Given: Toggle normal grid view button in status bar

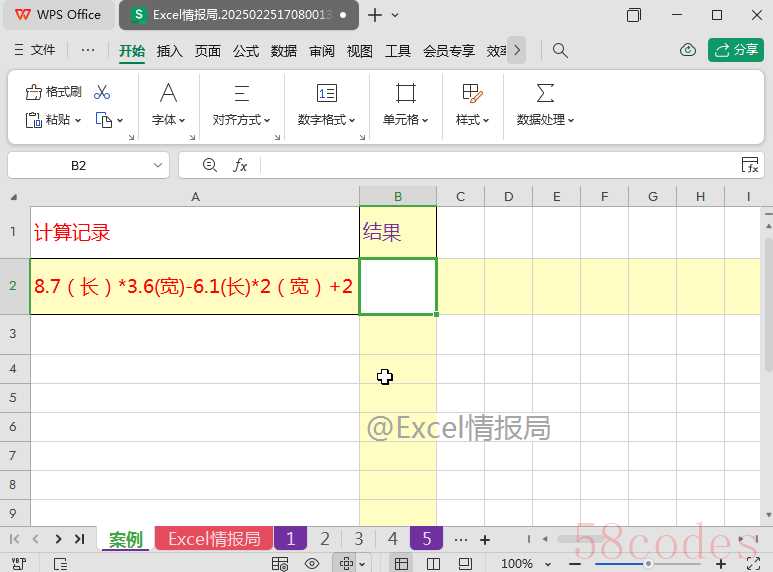Looking at the screenshot, I should [401, 563].
